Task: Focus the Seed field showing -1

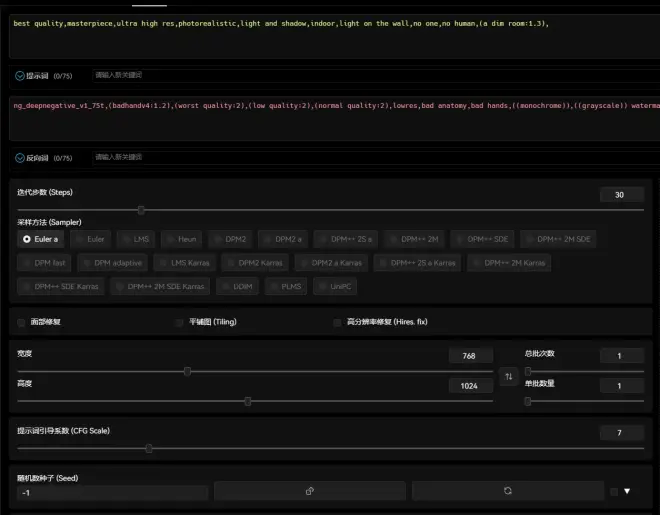Action: [113, 493]
